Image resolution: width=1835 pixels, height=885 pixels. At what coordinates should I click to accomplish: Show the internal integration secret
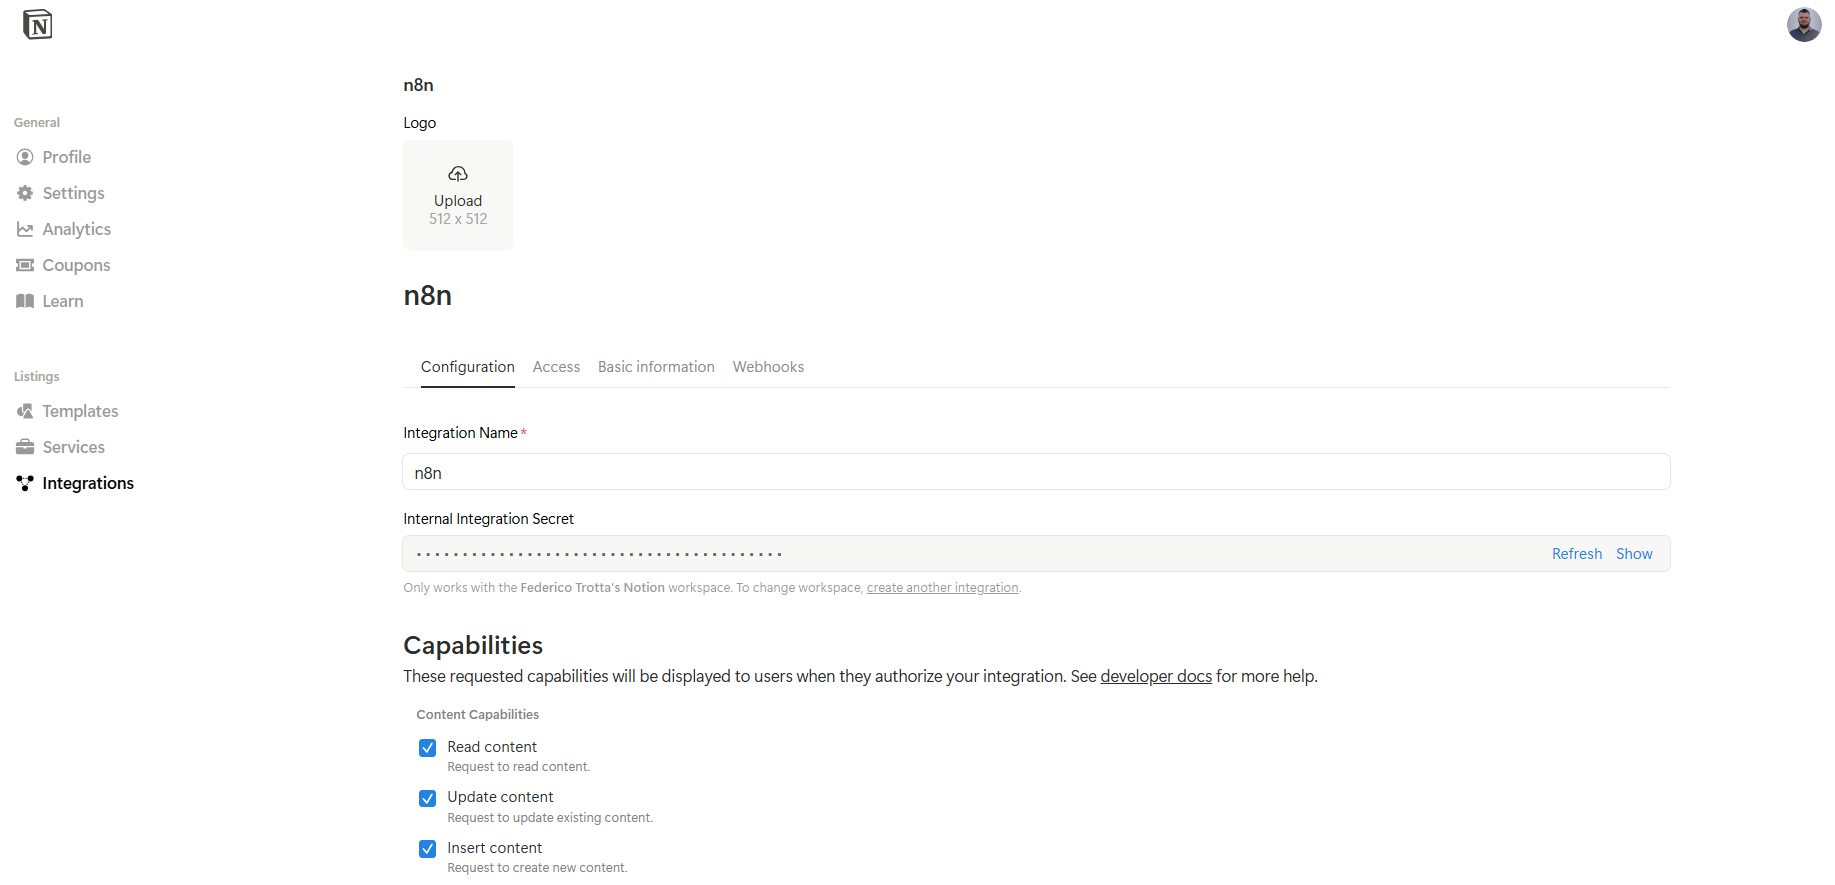point(1634,554)
